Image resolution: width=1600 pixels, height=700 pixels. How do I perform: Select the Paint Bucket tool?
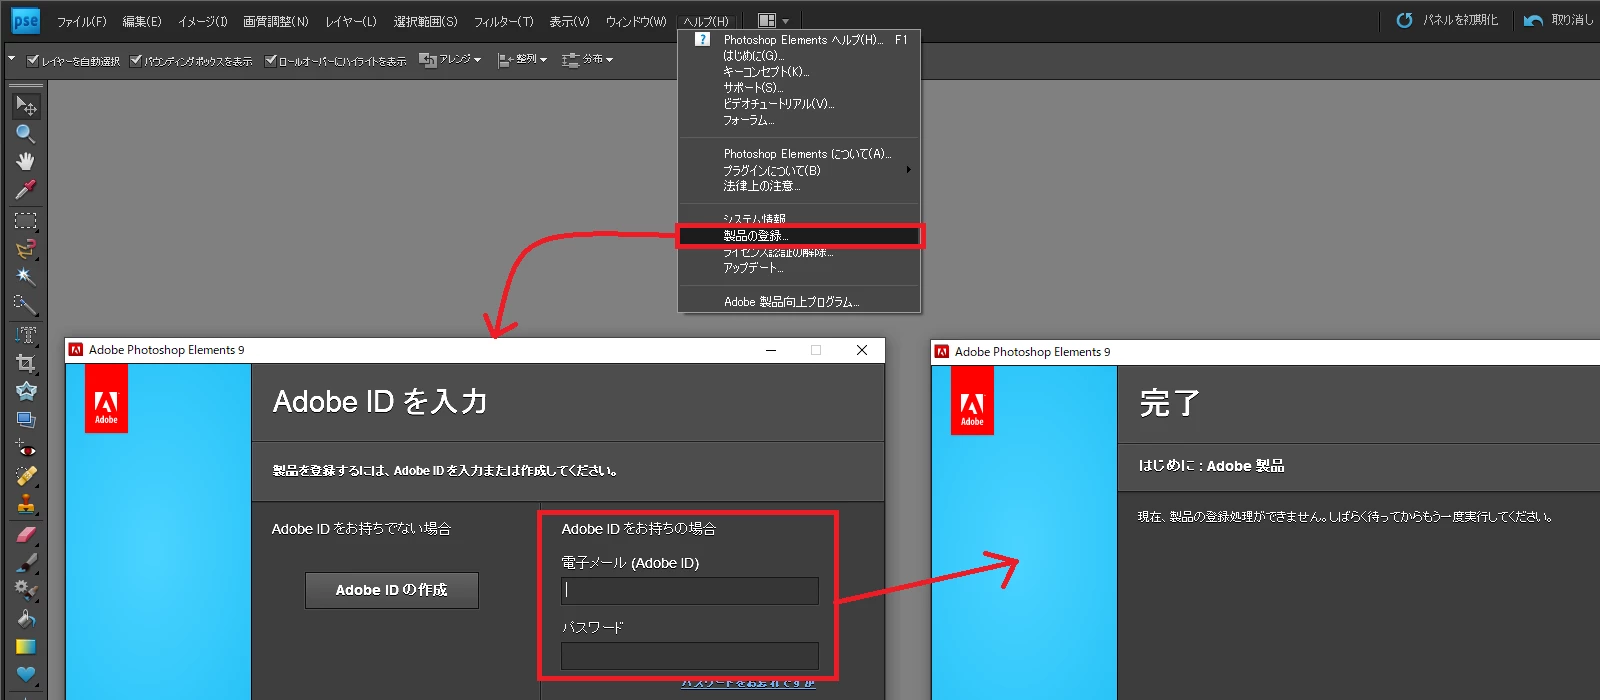26,619
